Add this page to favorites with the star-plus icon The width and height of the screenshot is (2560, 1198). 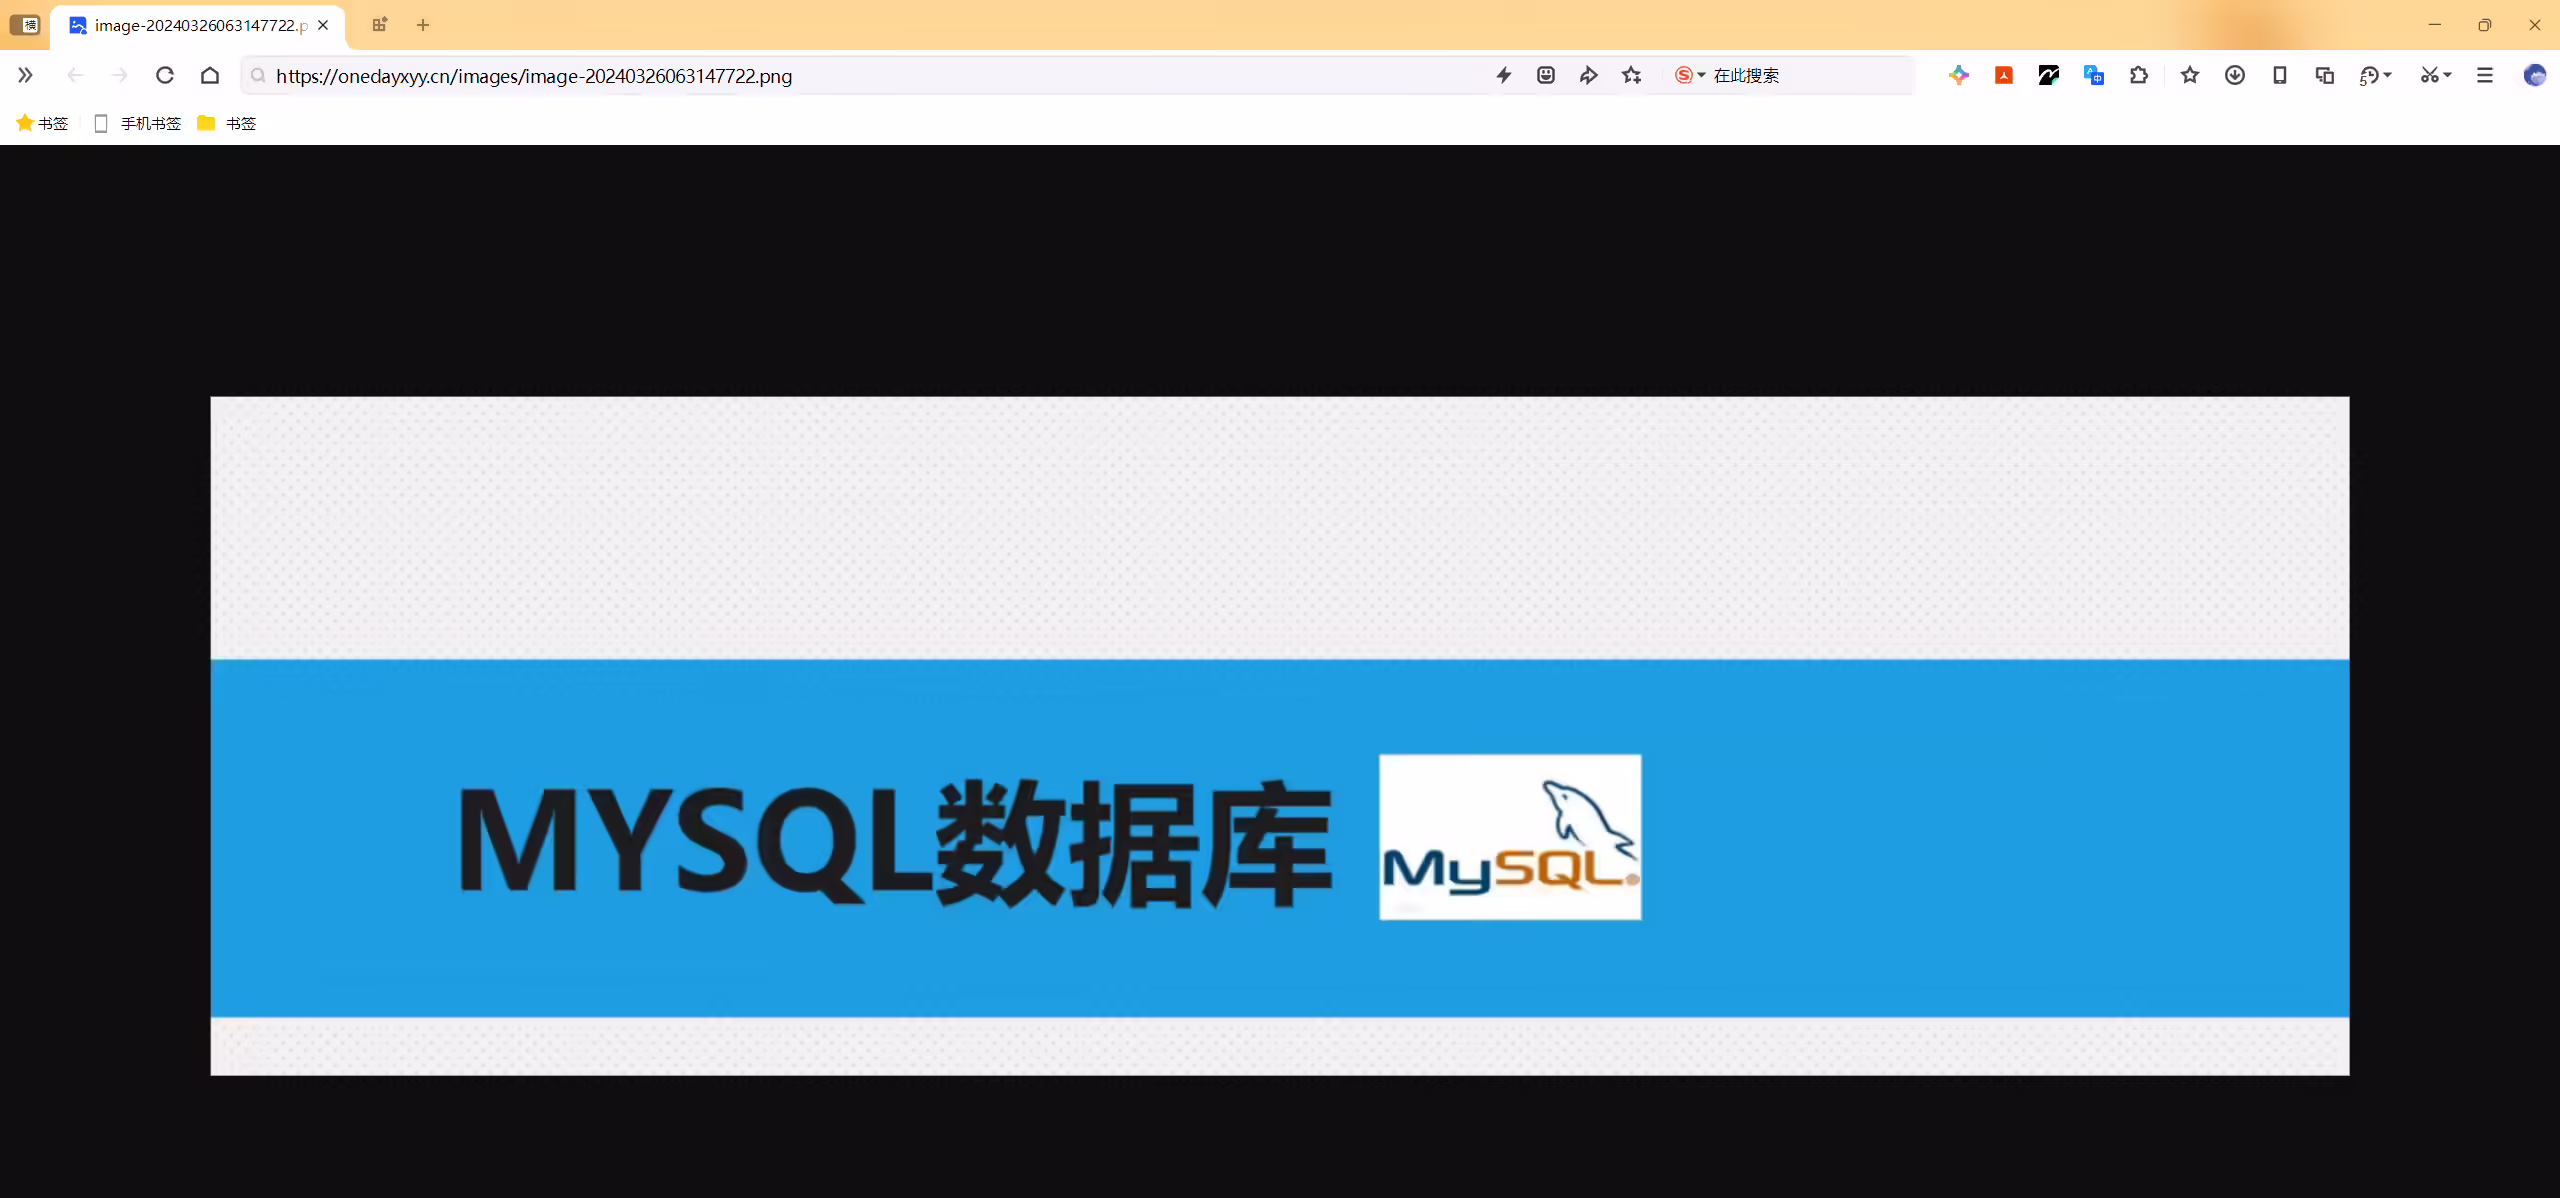[x=1632, y=75]
